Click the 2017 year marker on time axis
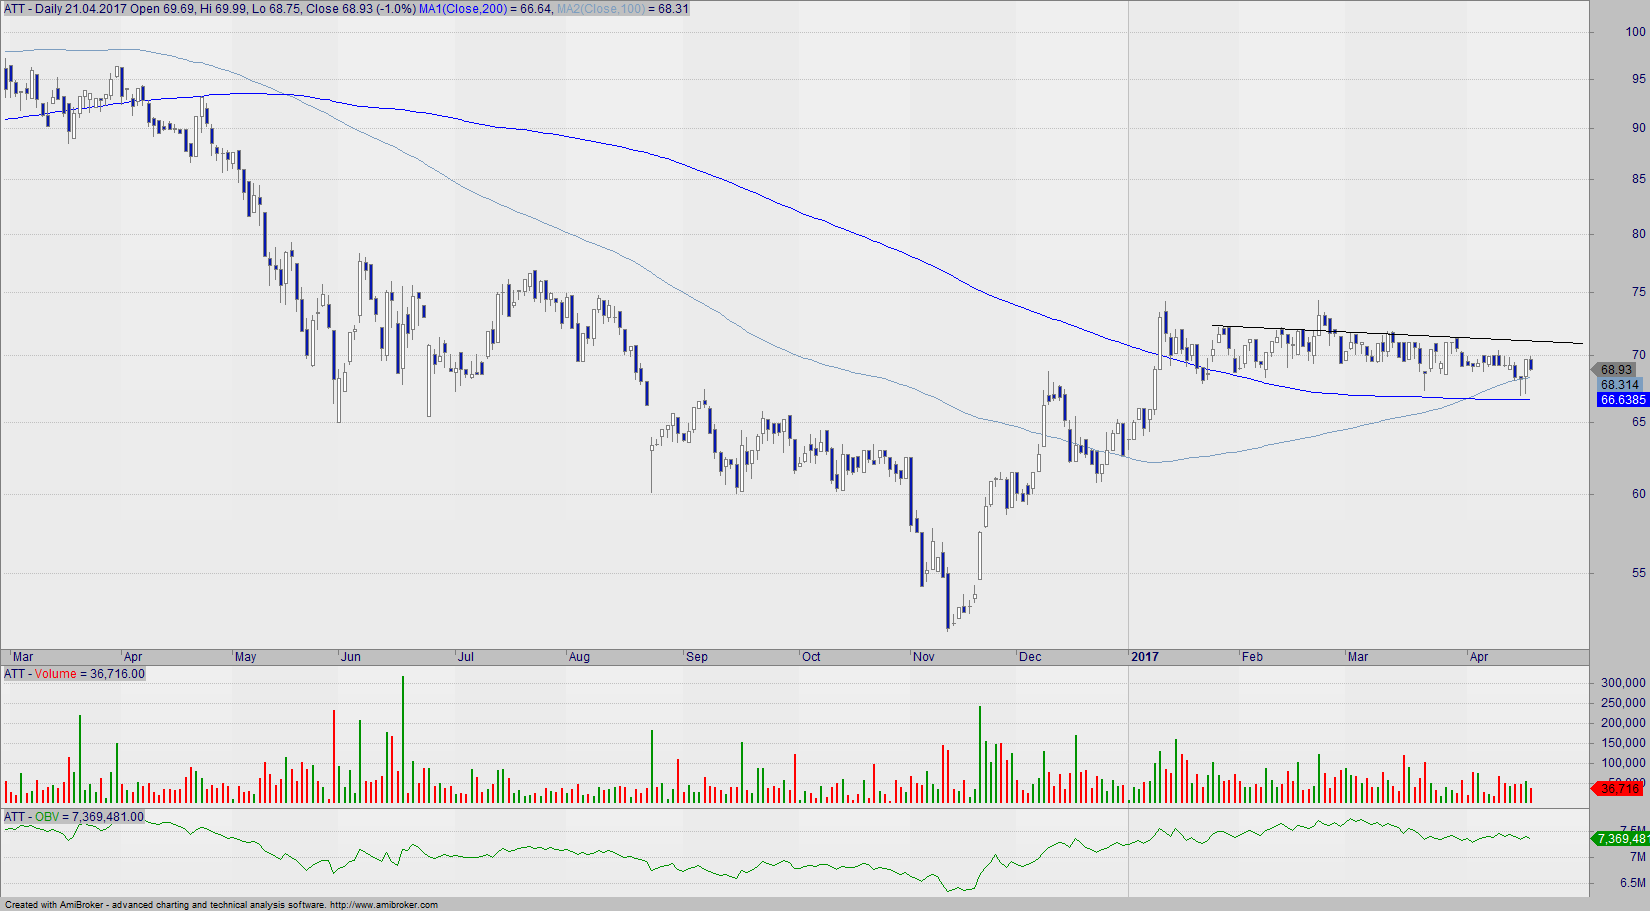The height and width of the screenshot is (911, 1650). (1144, 657)
